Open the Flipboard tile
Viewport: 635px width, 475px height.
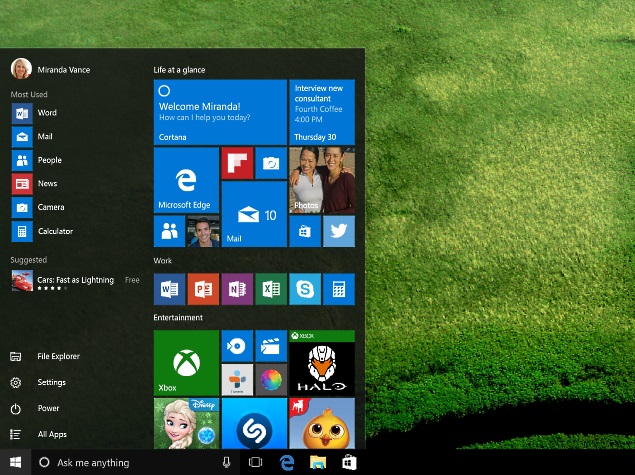click(x=237, y=163)
